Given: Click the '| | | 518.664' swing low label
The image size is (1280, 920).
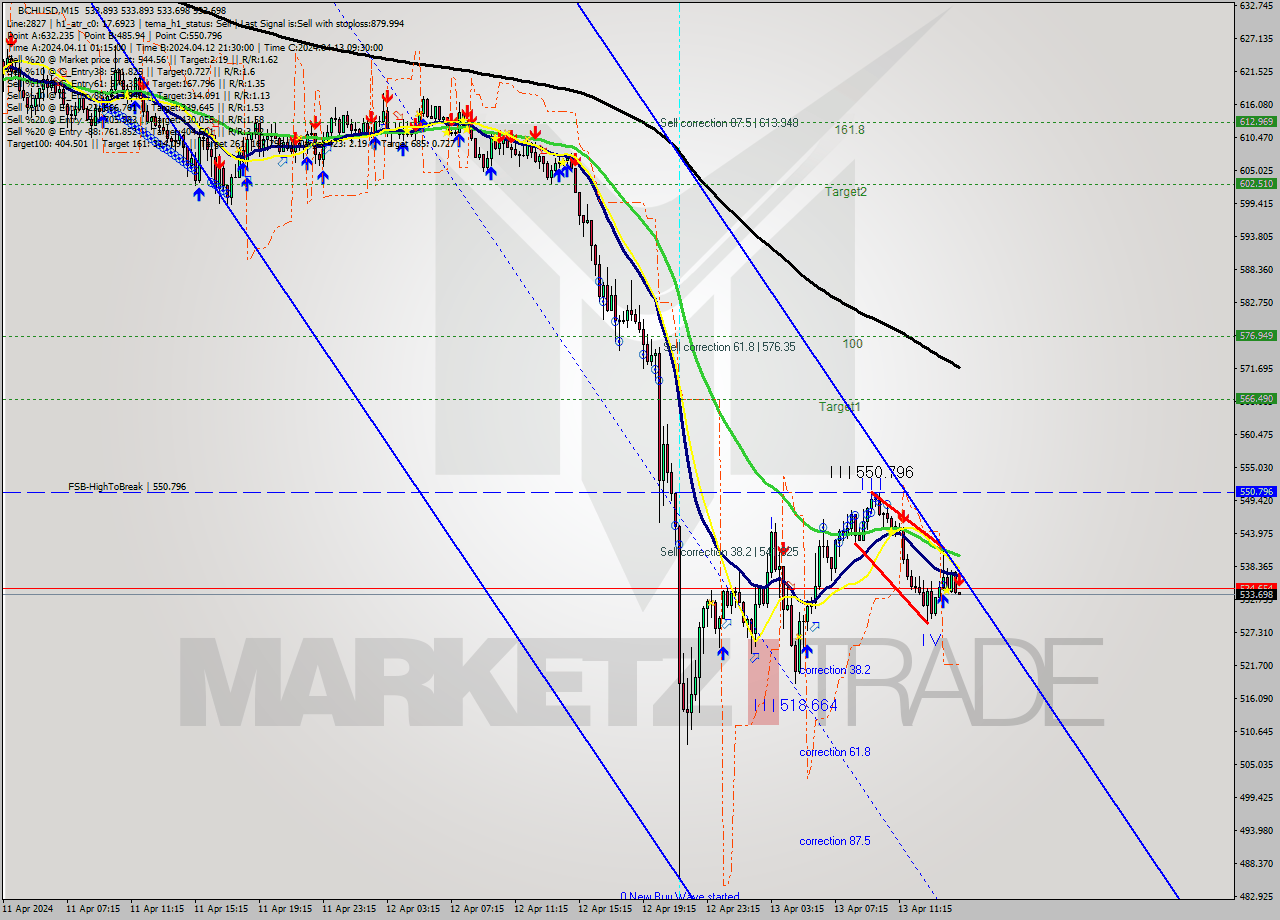Looking at the screenshot, I should click(x=796, y=705).
